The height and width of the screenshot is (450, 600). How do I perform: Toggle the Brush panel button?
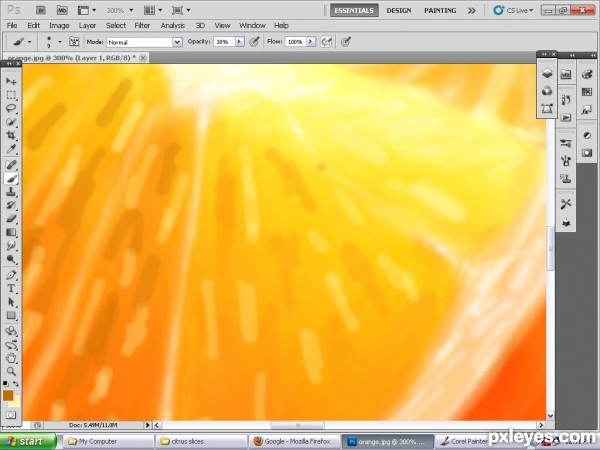point(74,41)
